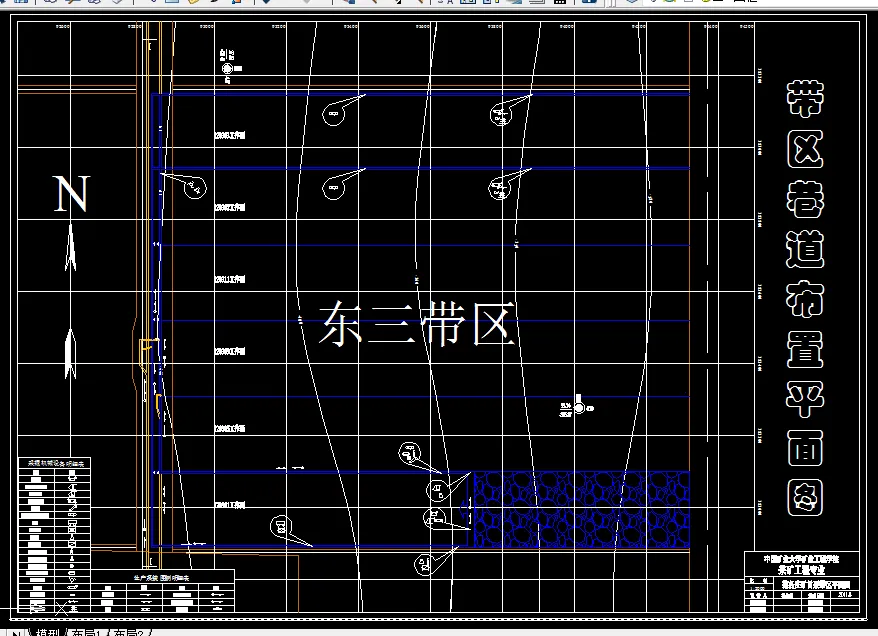Select the 带 character of vertical title
The height and width of the screenshot is (636, 878).
805,99
